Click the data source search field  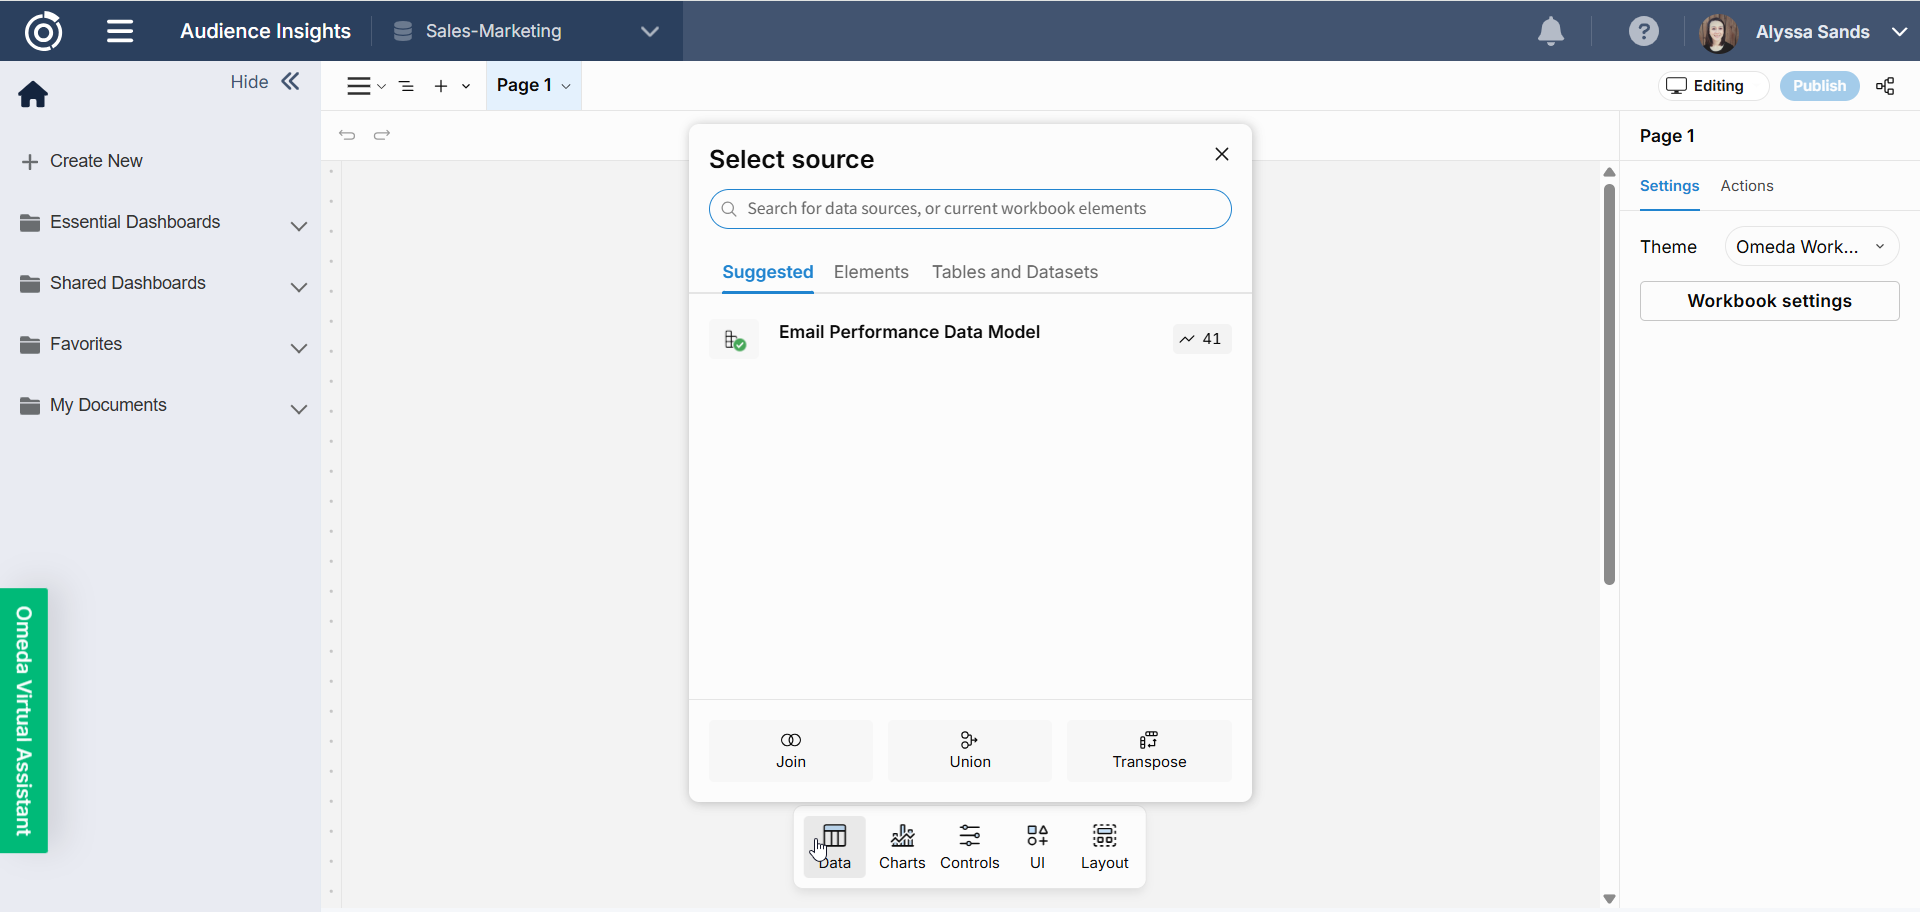tap(970, 209)
